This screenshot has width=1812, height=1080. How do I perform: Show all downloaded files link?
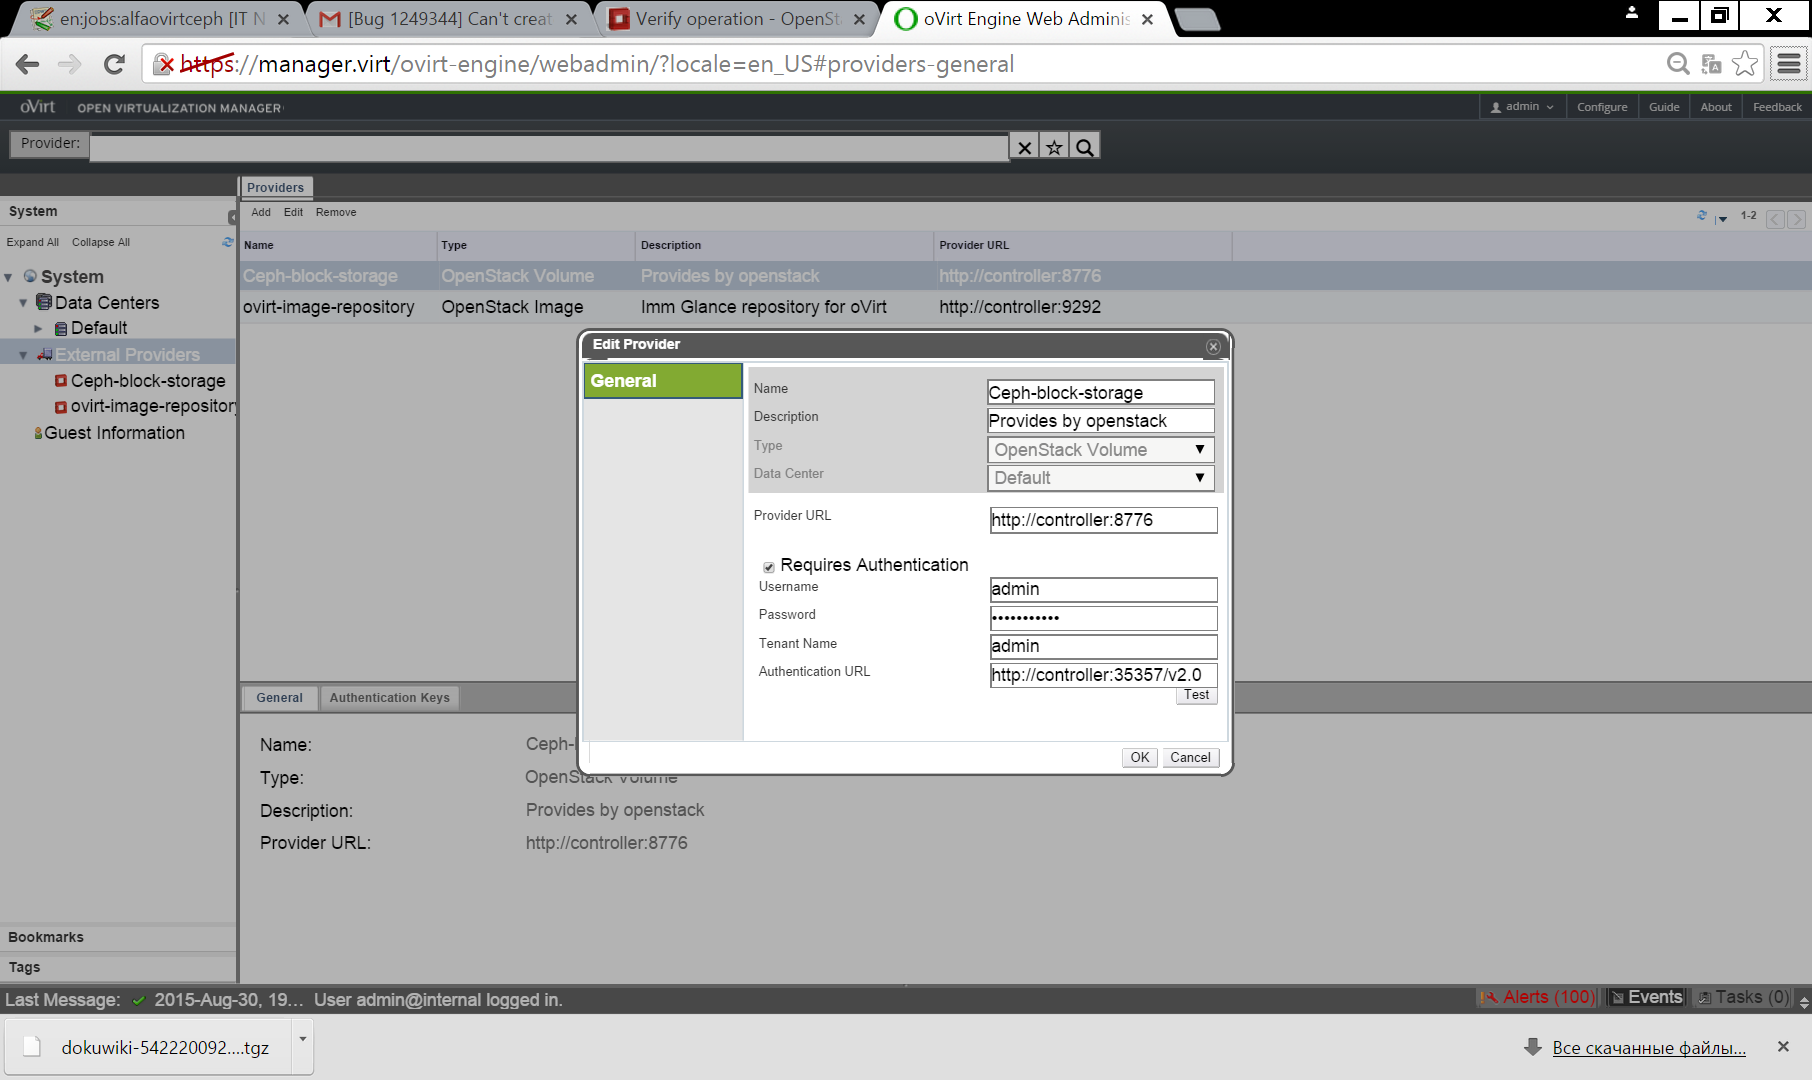(x=1649, y=1047)
